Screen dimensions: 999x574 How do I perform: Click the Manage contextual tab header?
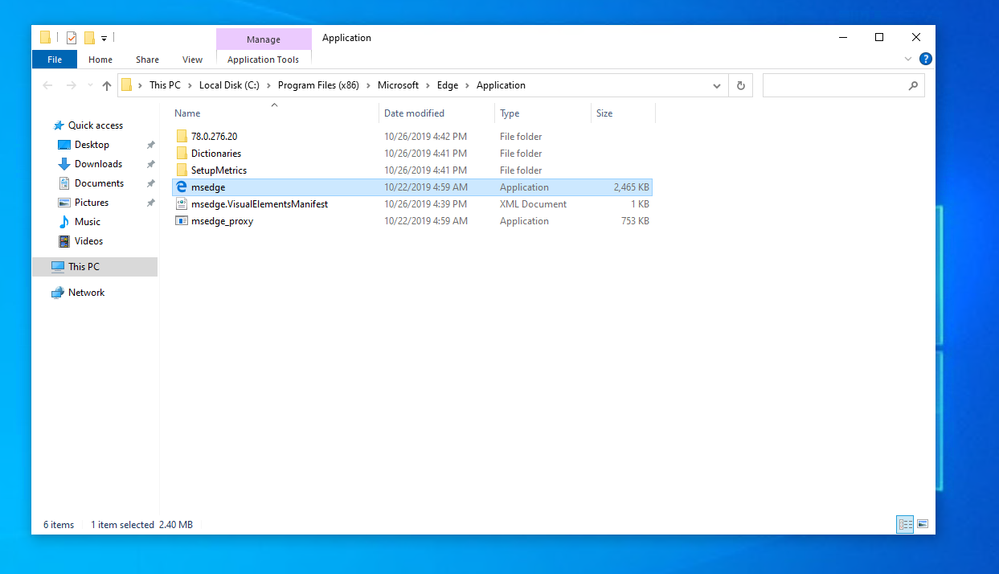click(264, 39)
